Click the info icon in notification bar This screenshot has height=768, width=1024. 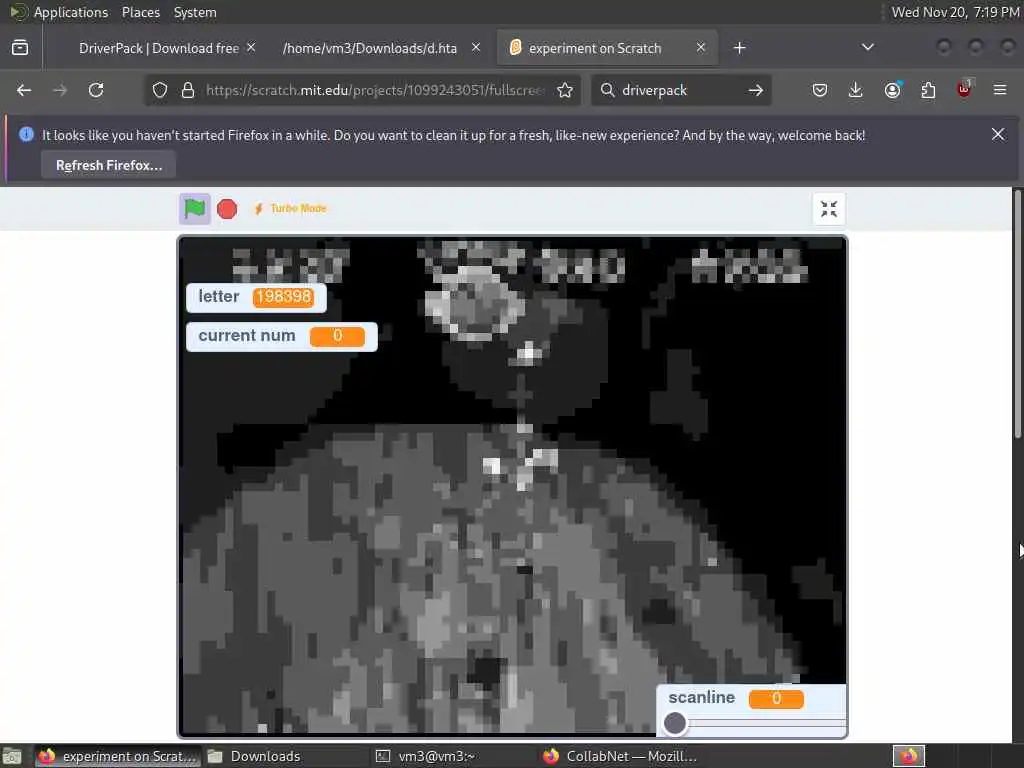pyautogui.click(x=26, y=135)
